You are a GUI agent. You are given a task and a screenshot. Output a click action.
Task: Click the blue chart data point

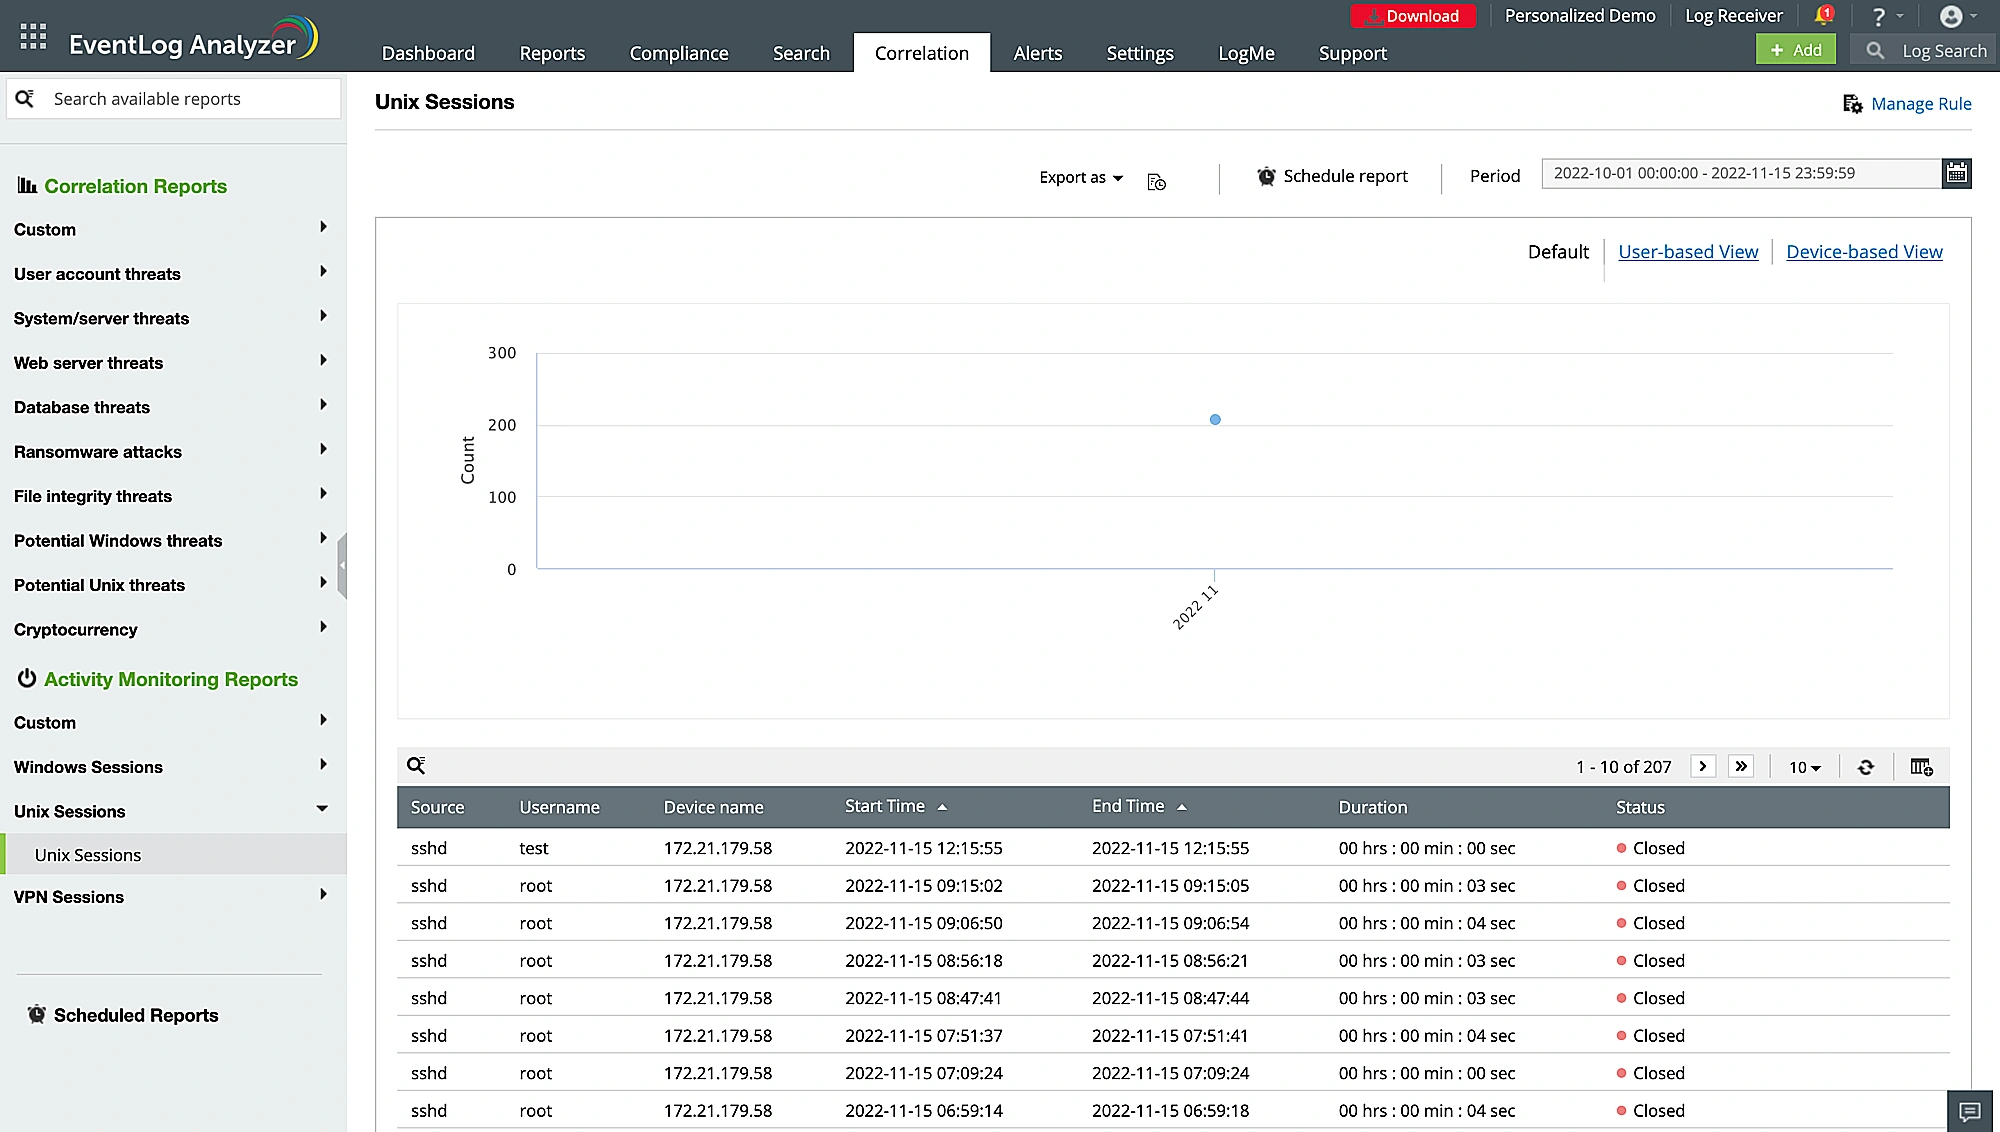pos(1215,420)
